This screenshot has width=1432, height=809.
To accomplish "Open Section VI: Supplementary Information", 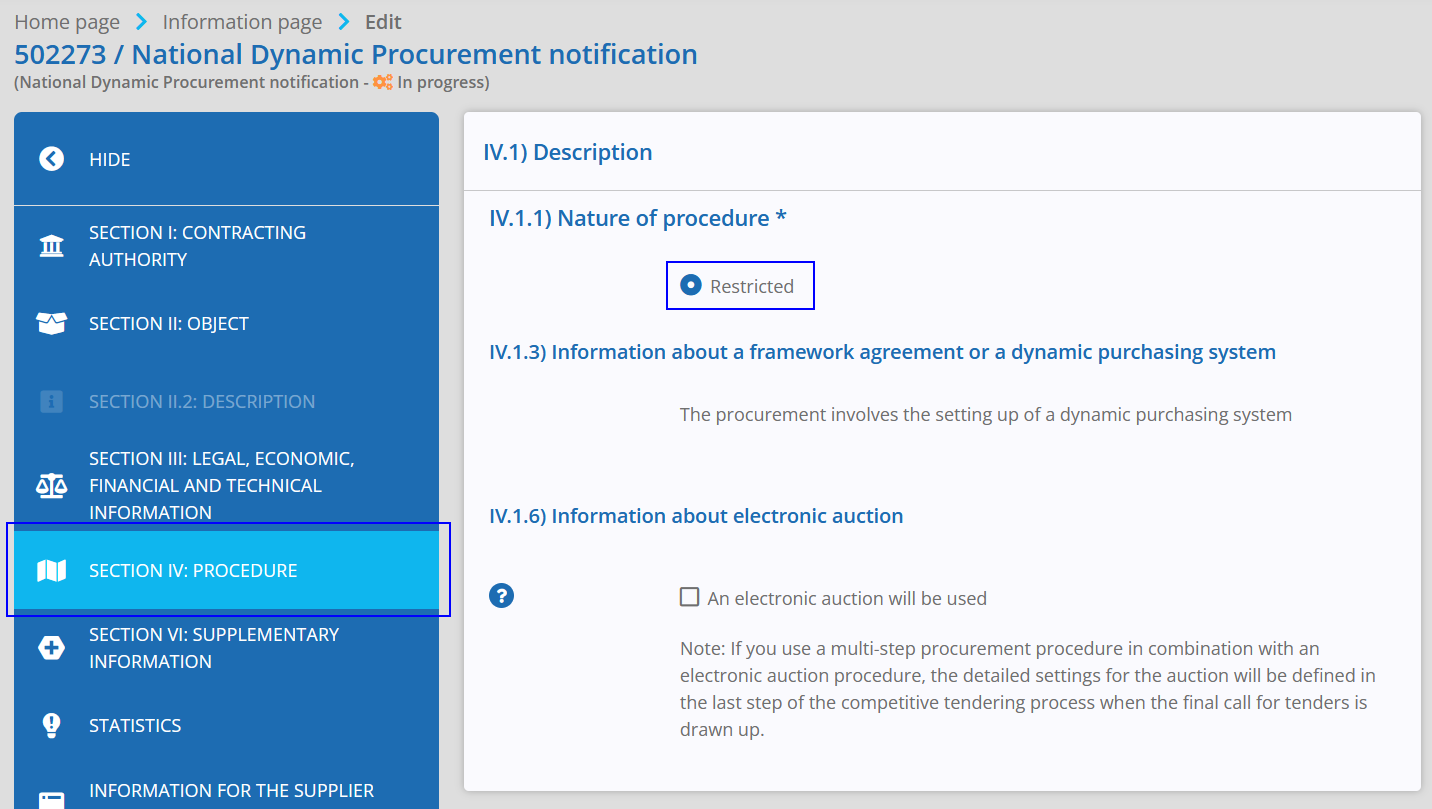I will tap(215, 648).
